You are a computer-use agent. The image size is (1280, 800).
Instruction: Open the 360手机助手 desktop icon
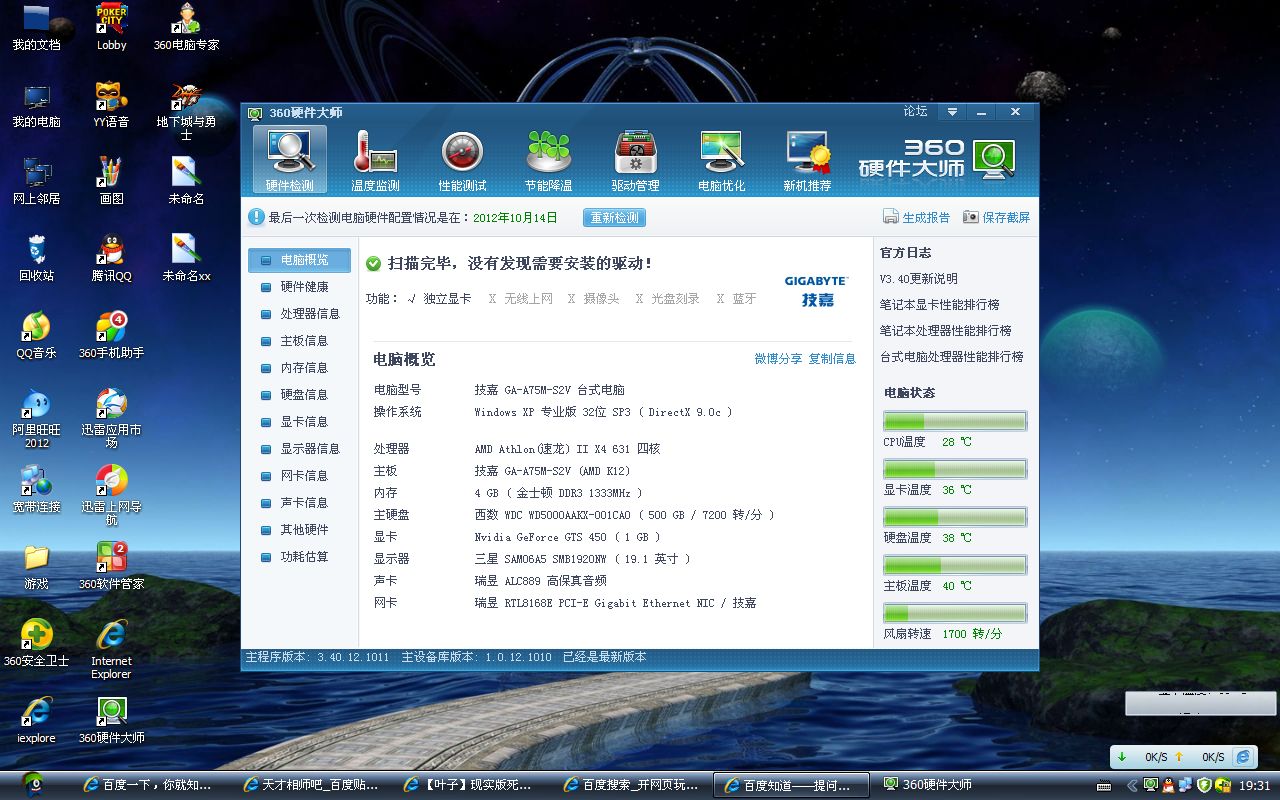pyautogui.click(x=111, y=335)
